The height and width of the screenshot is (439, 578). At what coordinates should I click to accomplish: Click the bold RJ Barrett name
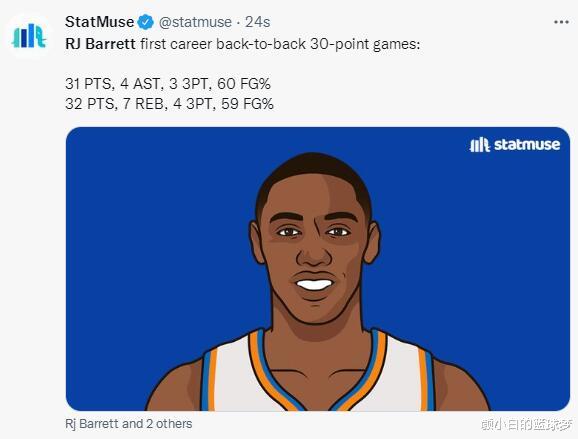[x=100, y=44]
